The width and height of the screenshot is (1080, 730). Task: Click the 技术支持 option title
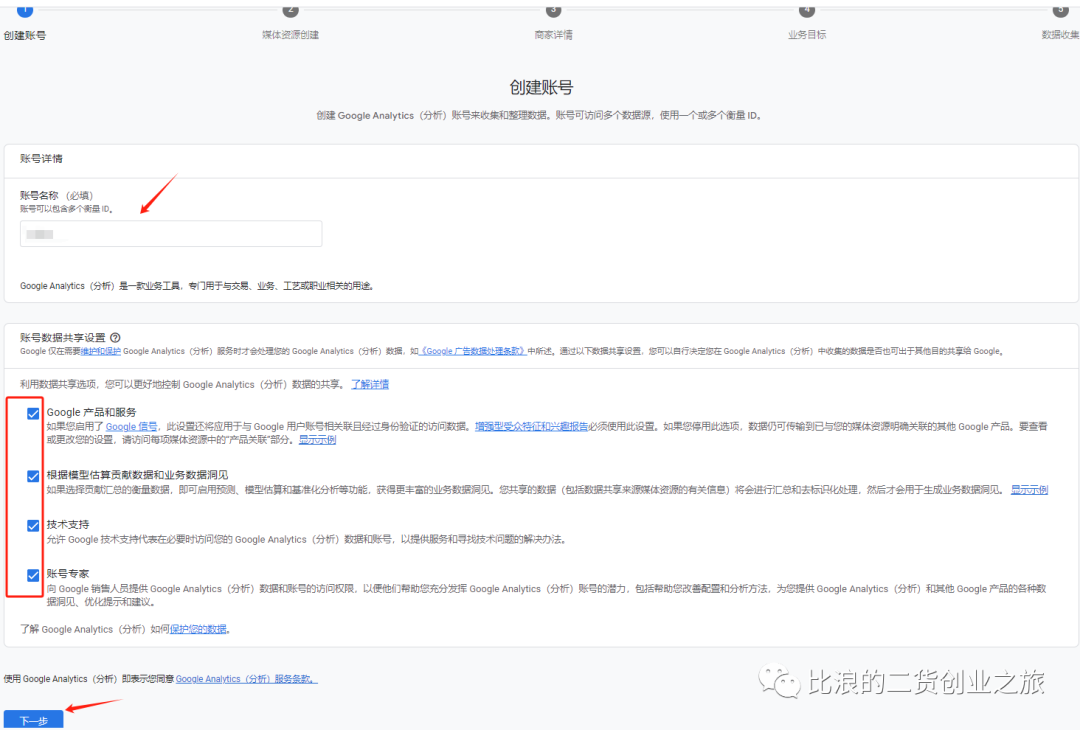(68, 524)
